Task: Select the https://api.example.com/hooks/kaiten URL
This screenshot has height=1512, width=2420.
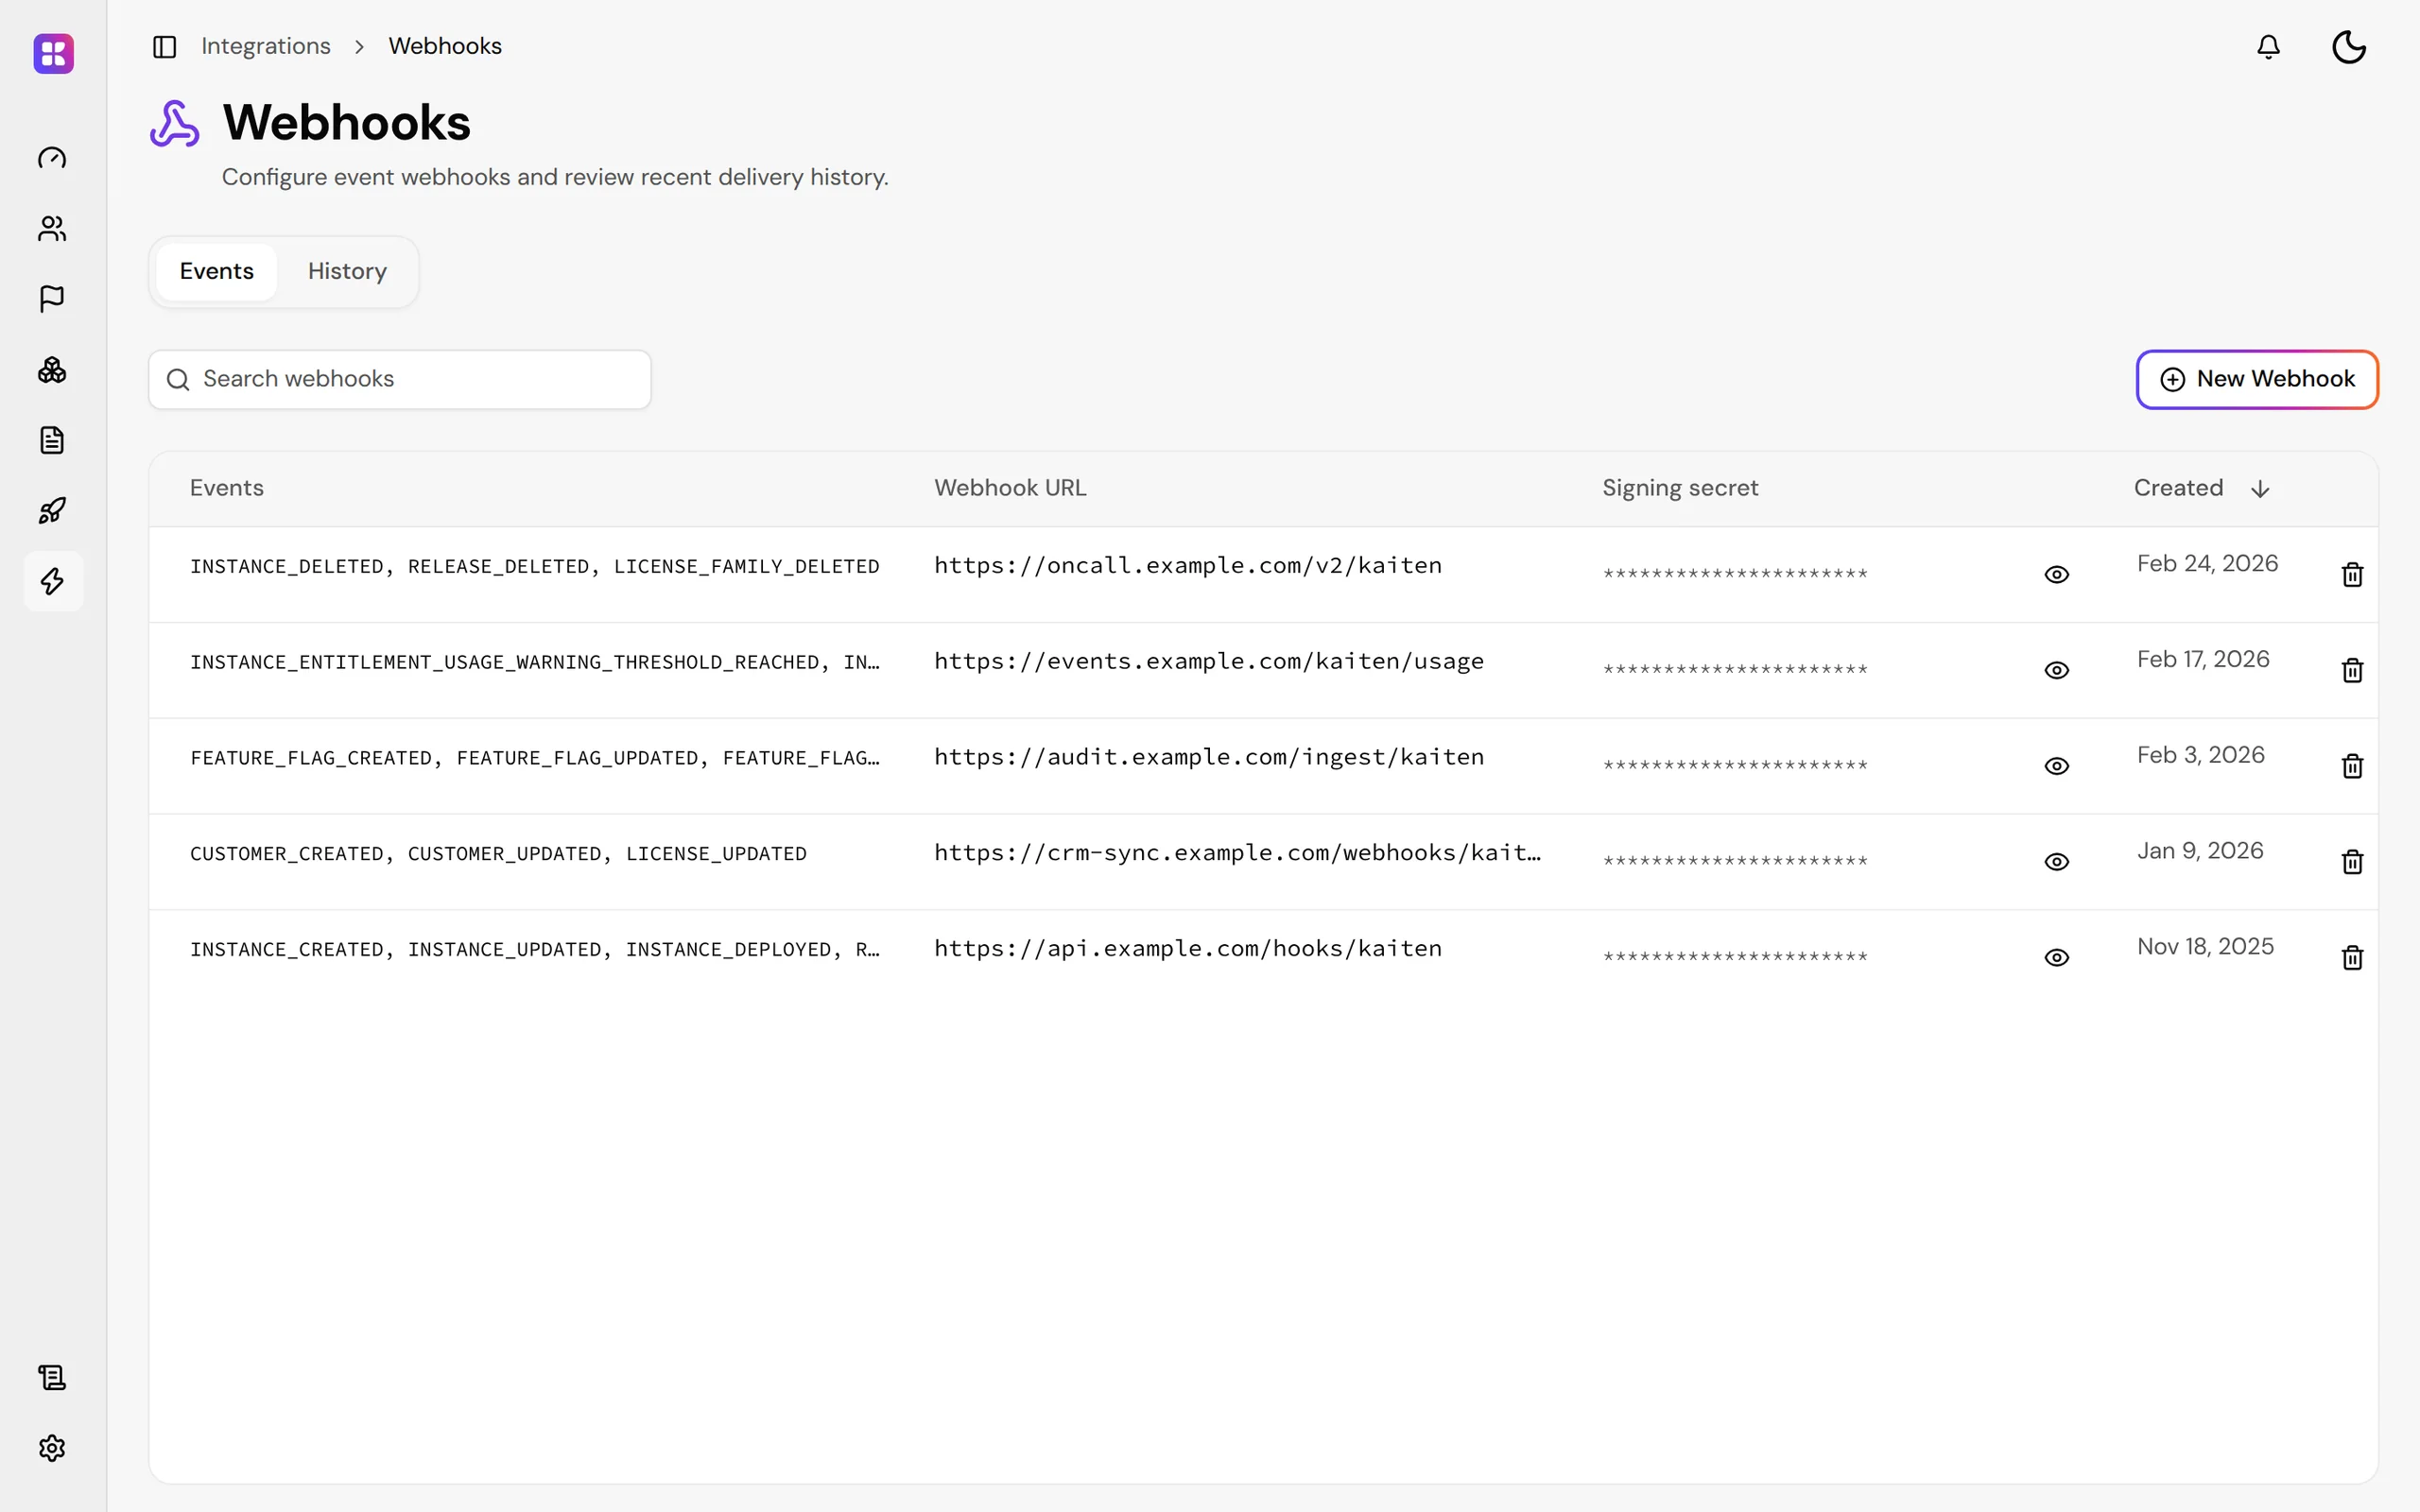Action: coord(1188,949)
